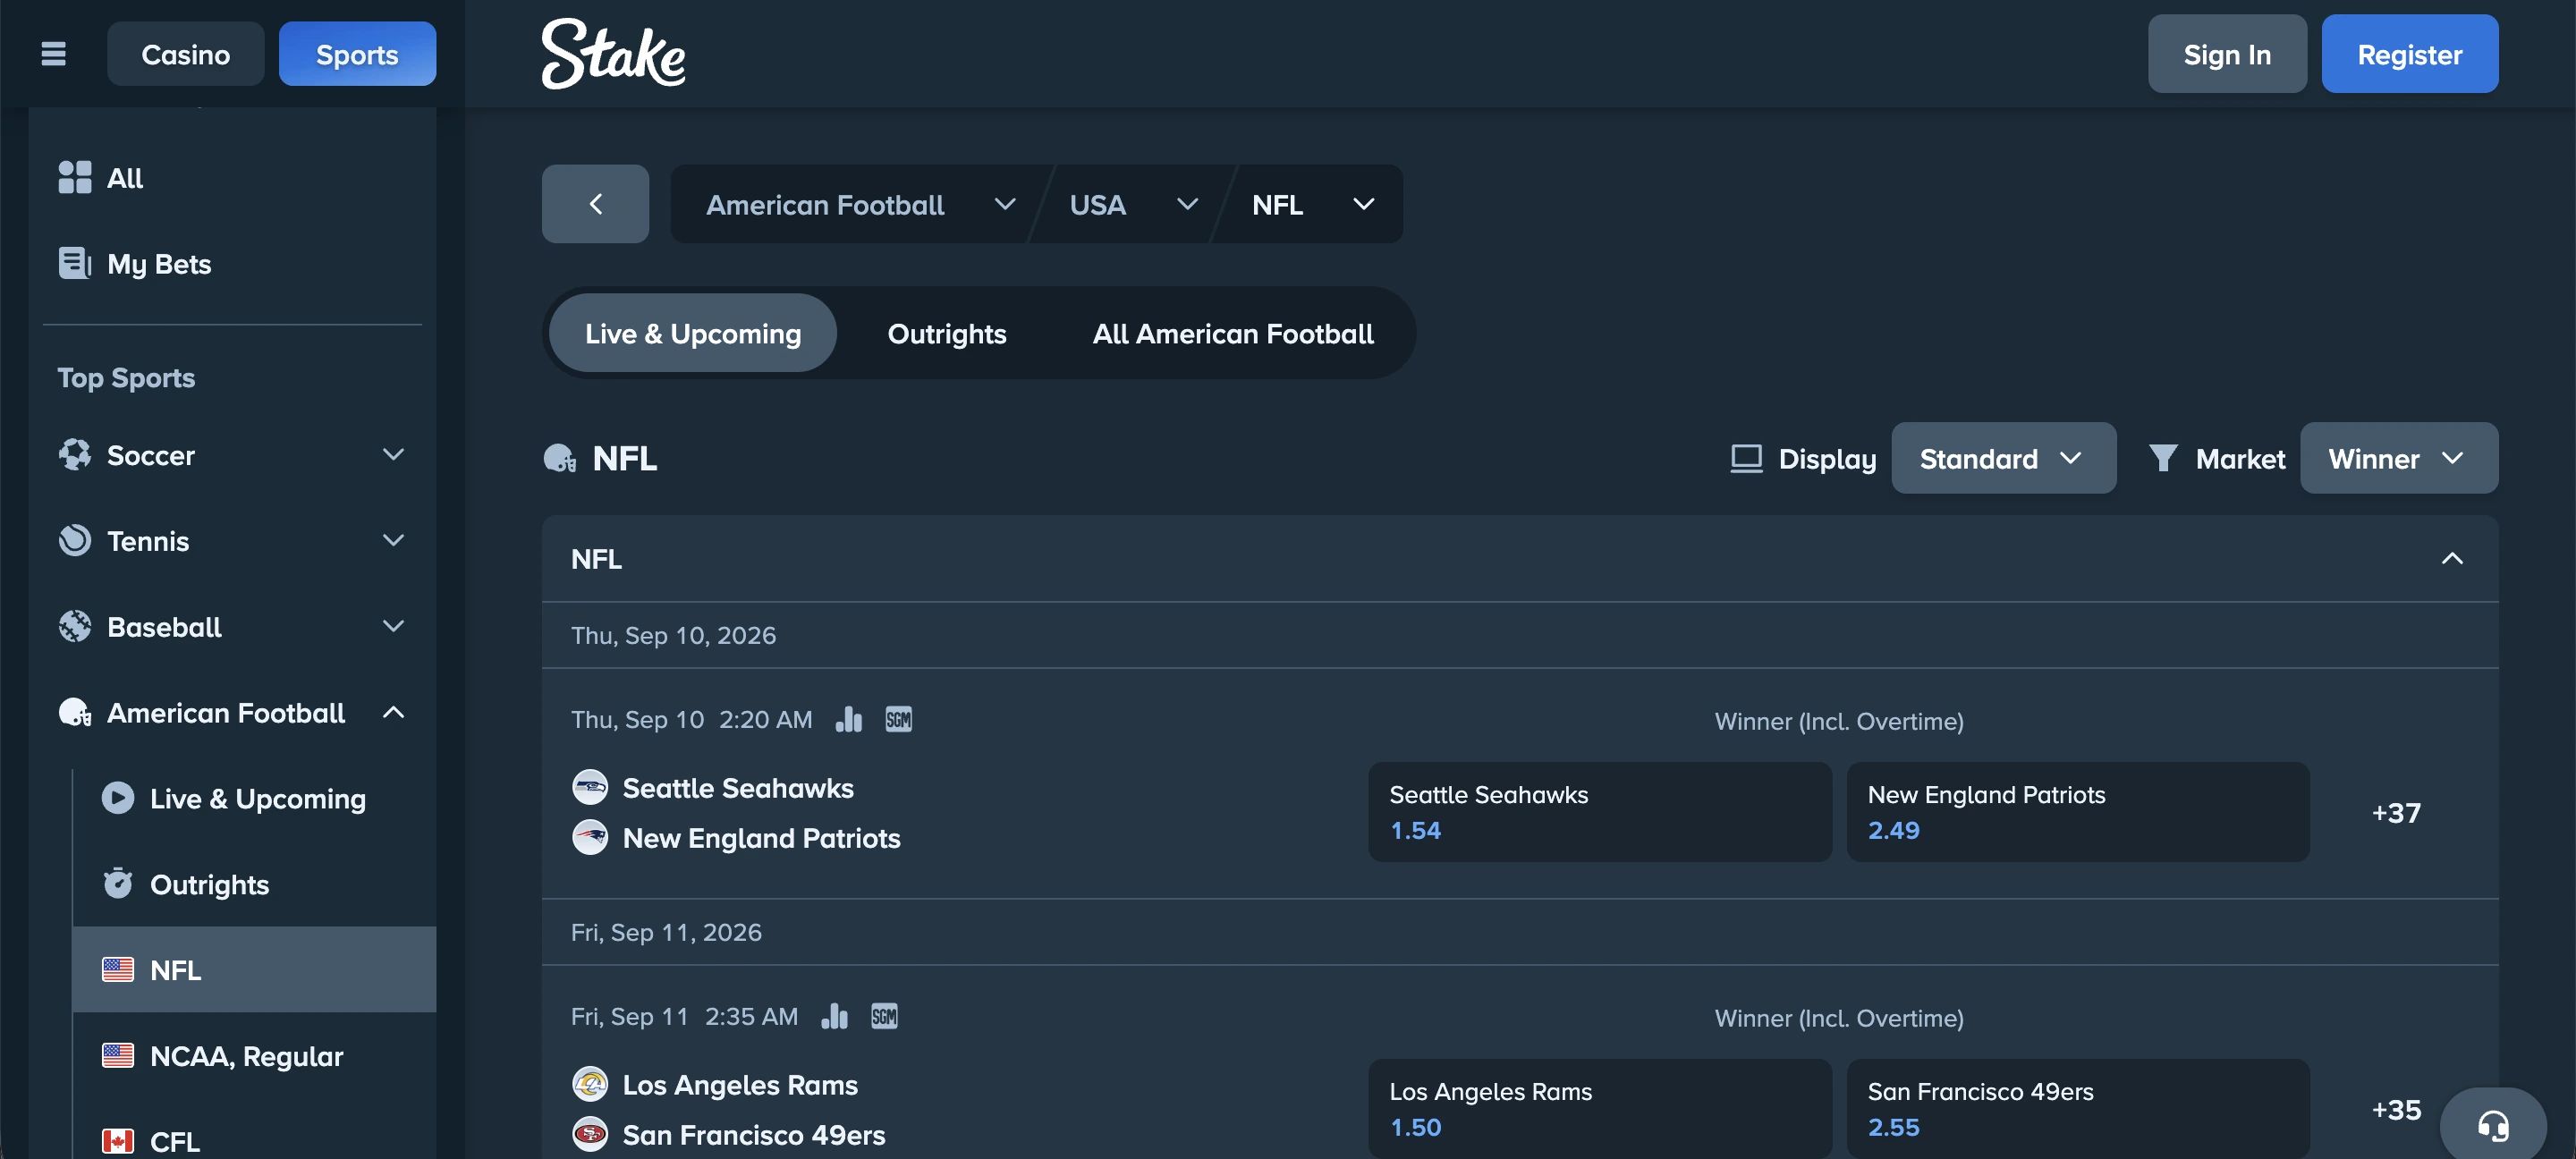This screenshot has width=2576, height=1159.
Task: Click SGM icon for Seahawks vs Patriots
Action: tap(899, 719)
